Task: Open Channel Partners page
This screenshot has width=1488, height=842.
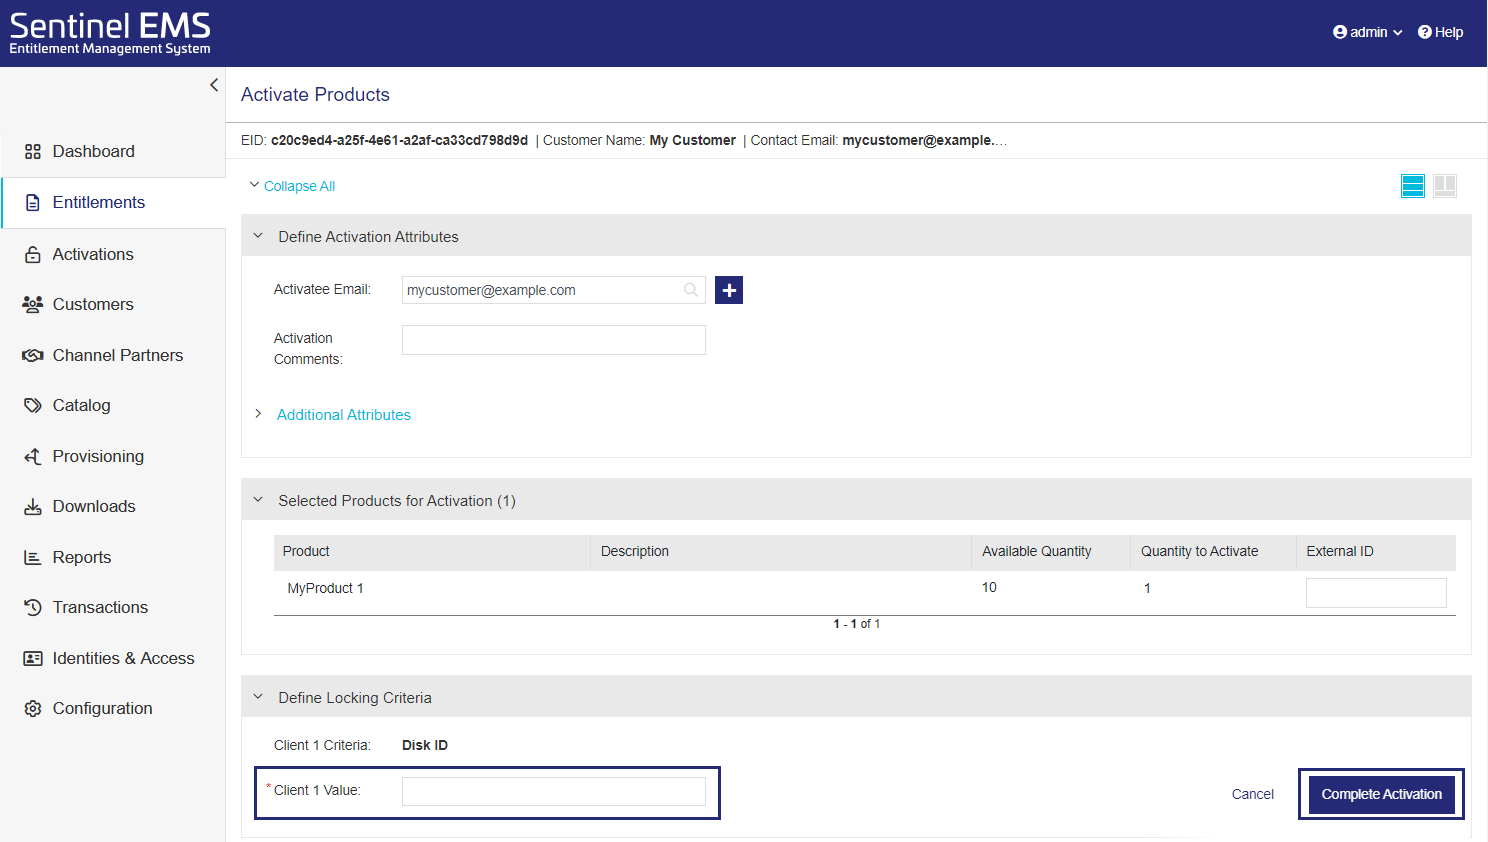Action: 117,355
